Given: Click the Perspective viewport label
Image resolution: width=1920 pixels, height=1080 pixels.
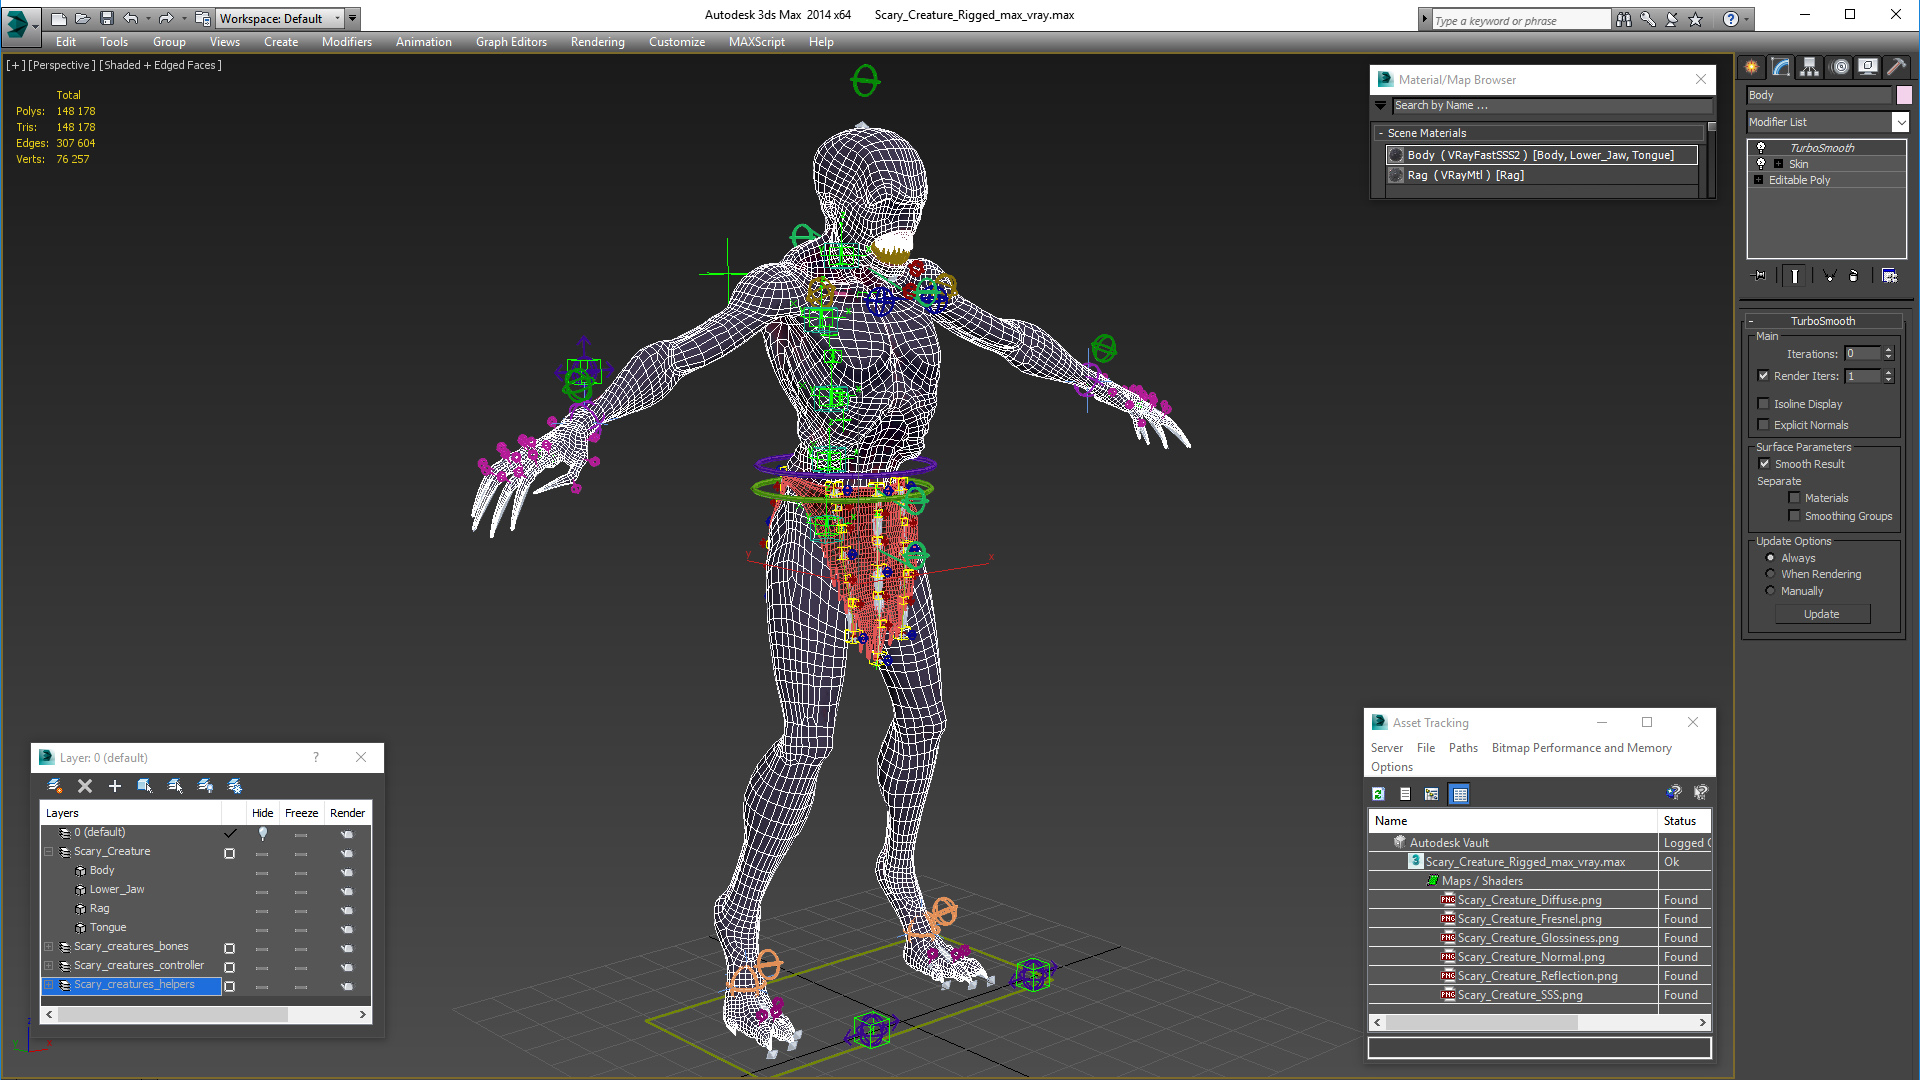Looking at the screenshot, I should (62, 65).
